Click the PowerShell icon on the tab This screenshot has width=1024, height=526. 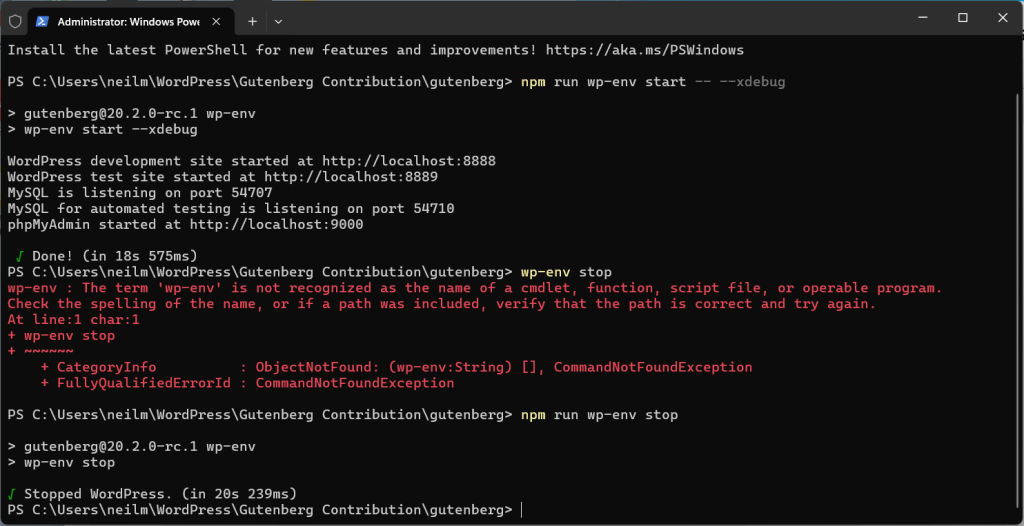(x=42, y=20)
